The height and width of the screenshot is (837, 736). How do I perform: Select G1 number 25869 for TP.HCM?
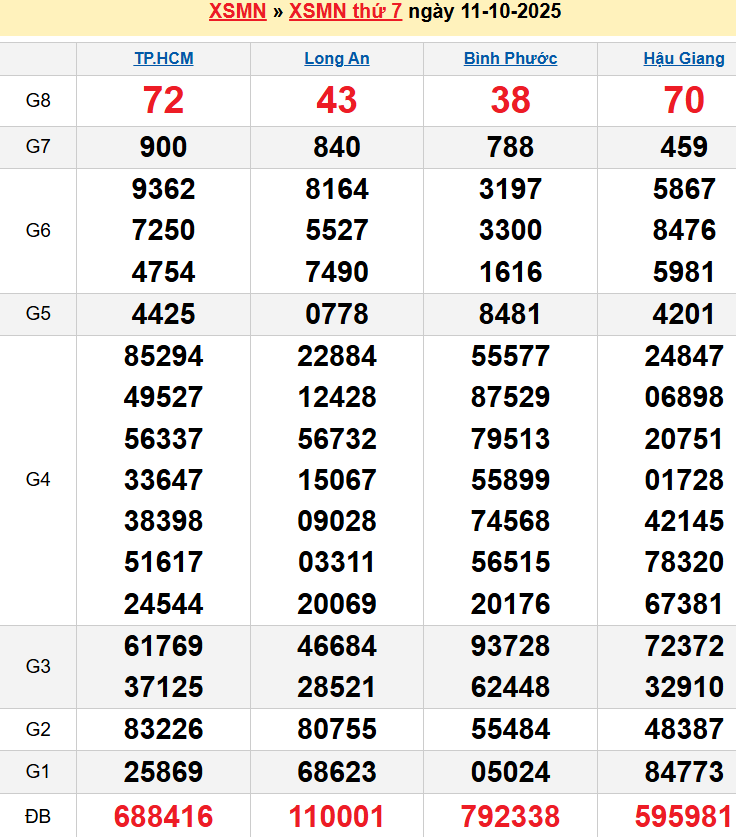point(164,771)
